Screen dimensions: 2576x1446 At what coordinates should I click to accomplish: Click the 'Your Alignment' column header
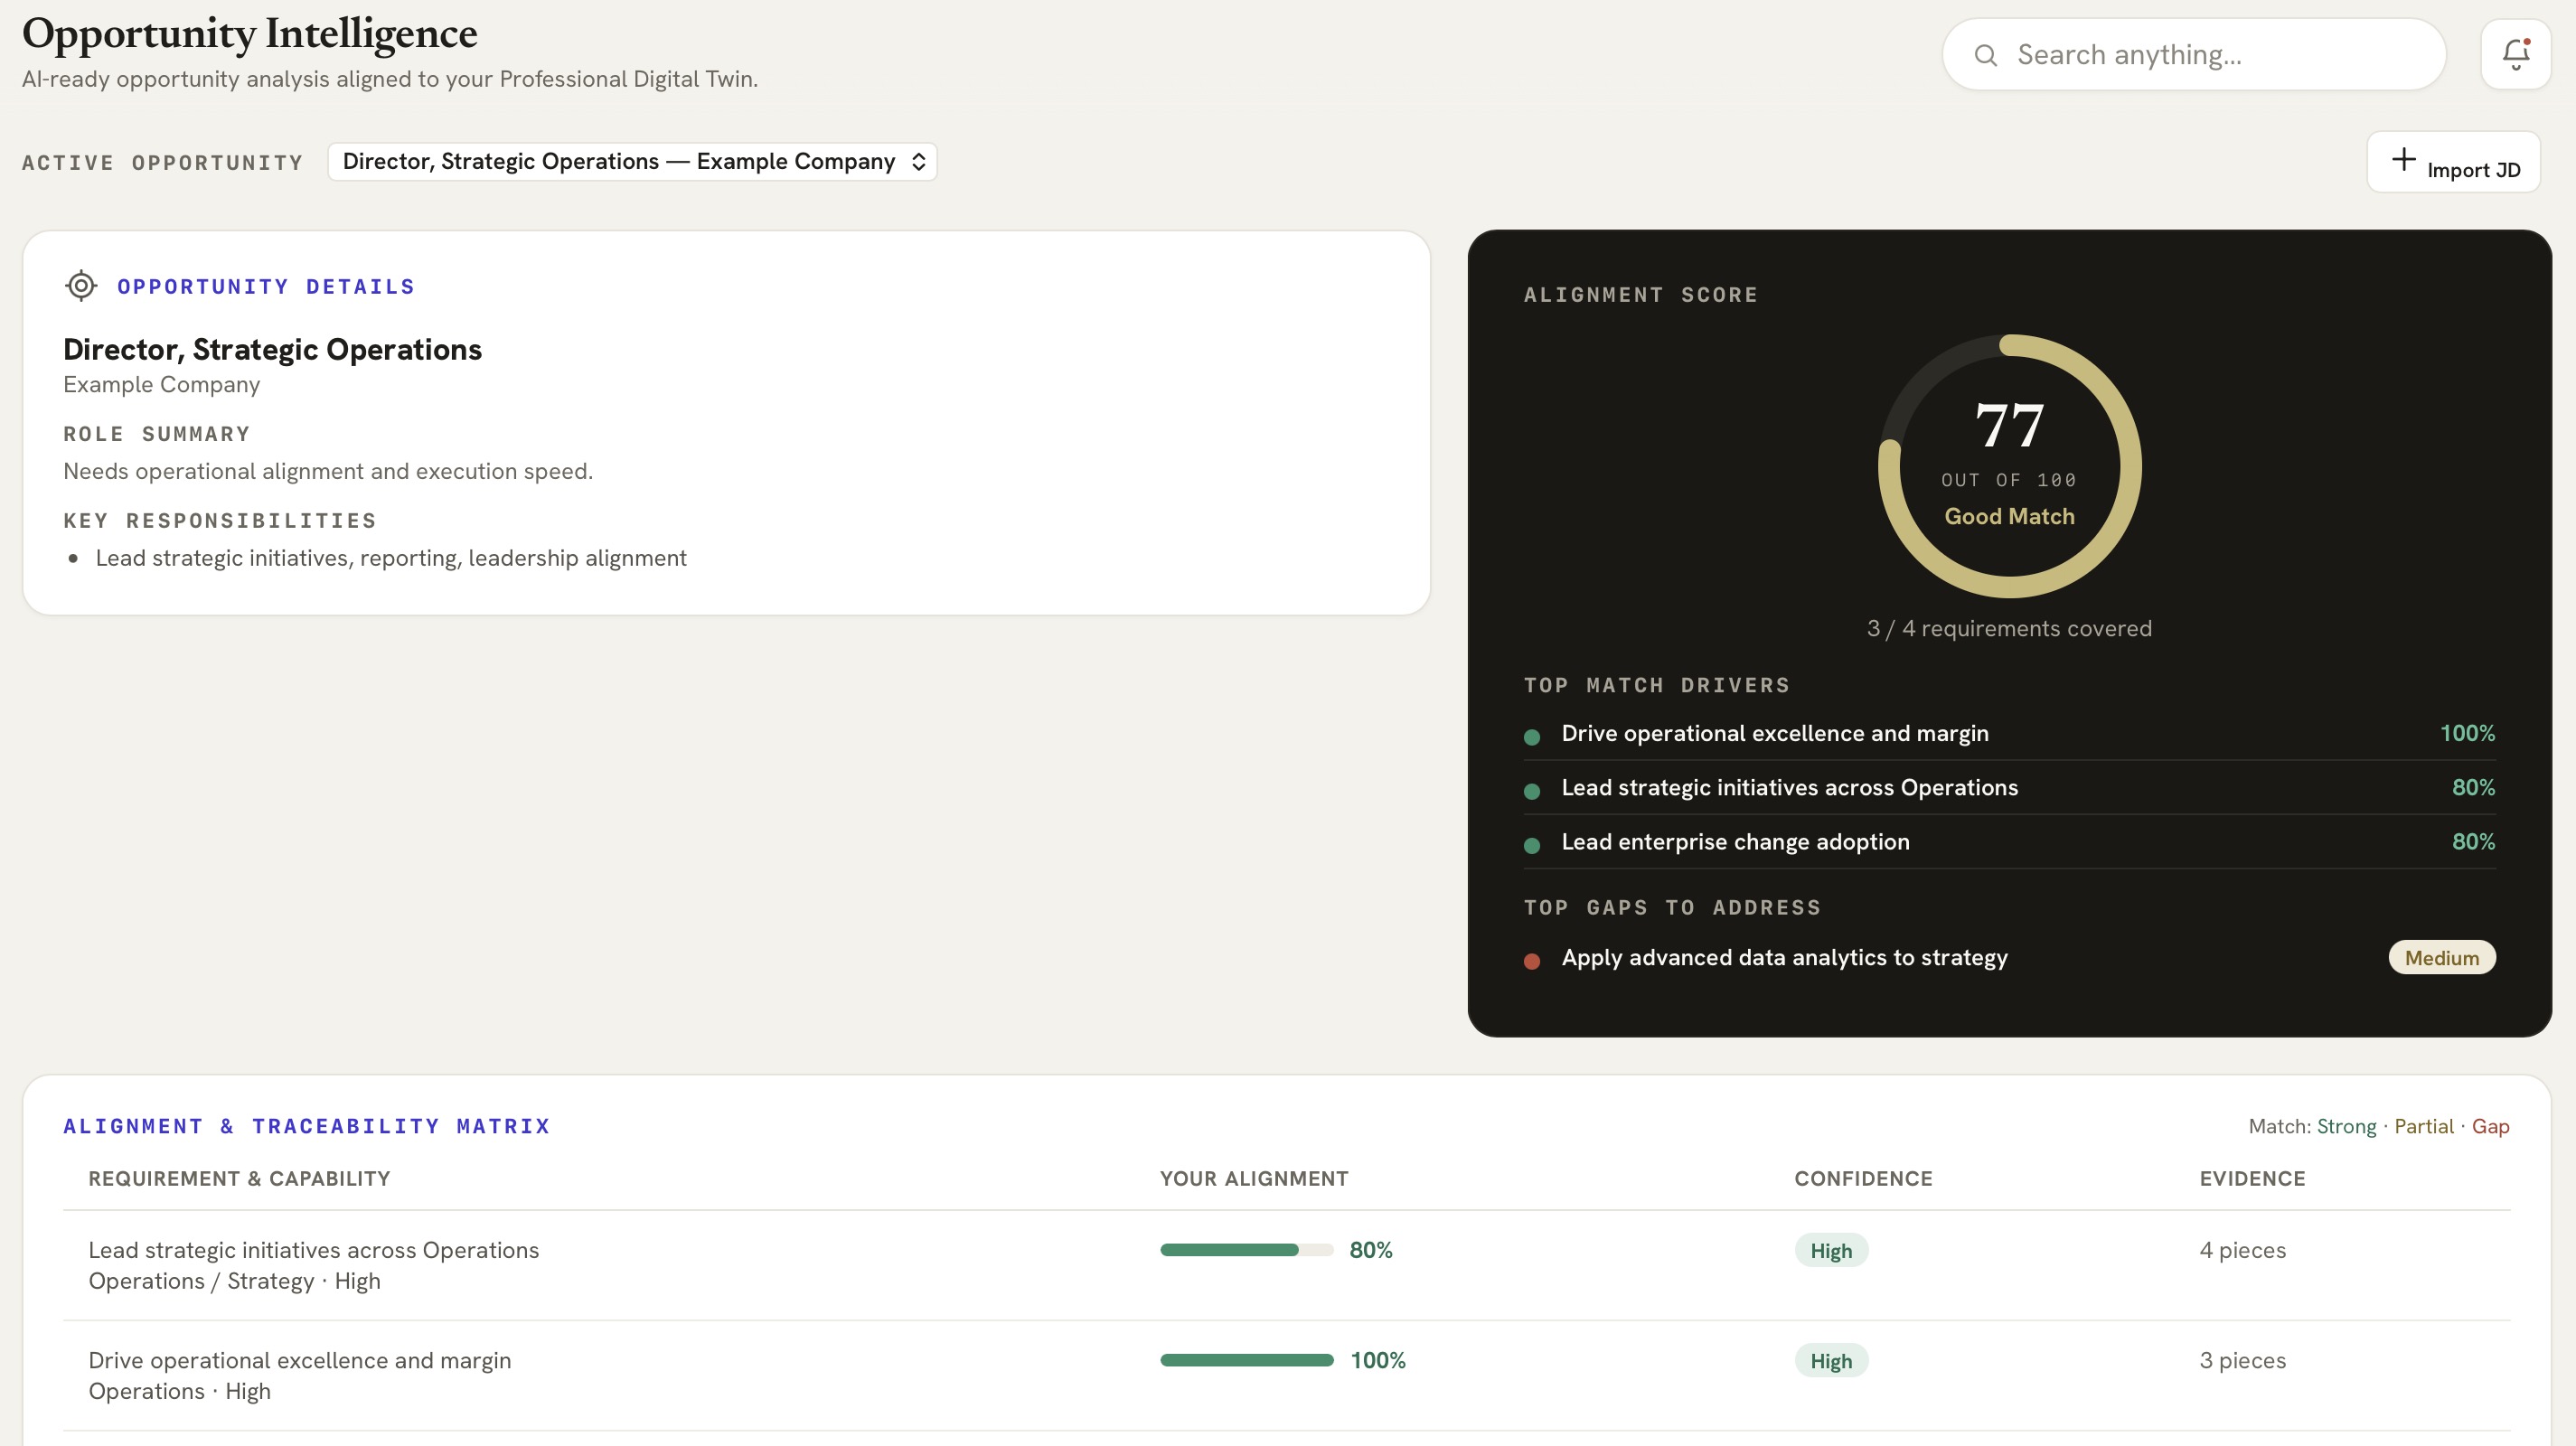coord(1254,1178)
